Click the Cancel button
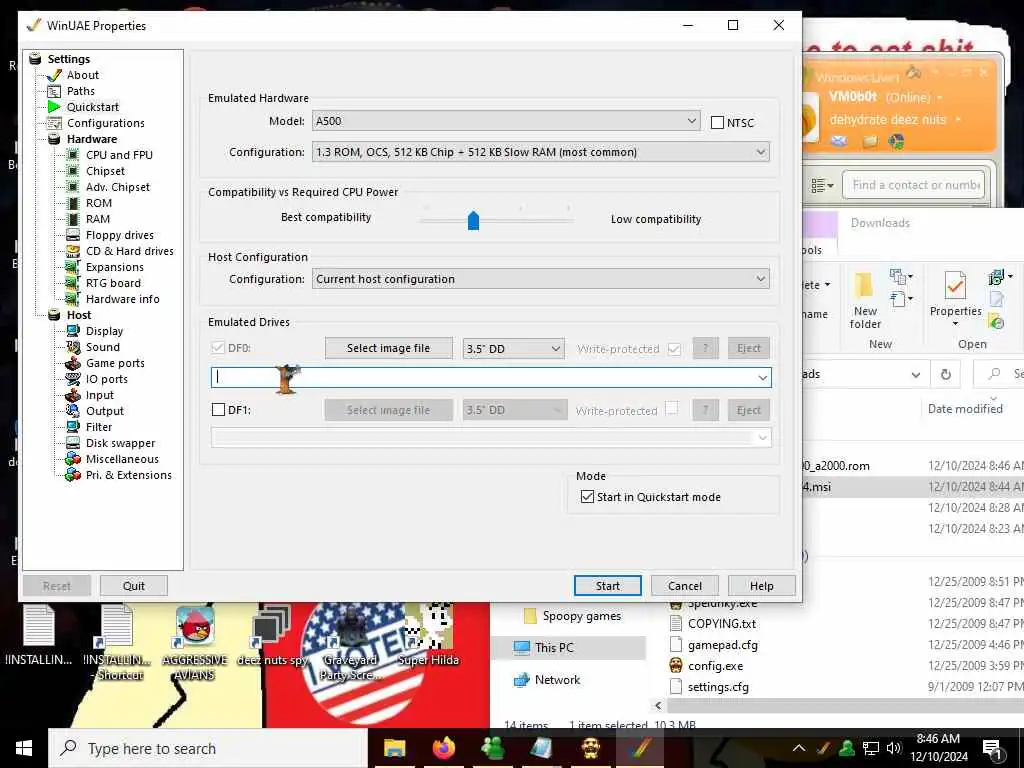Image resolution: width=1024 pixels, height=768 pixels. point(684,586)
